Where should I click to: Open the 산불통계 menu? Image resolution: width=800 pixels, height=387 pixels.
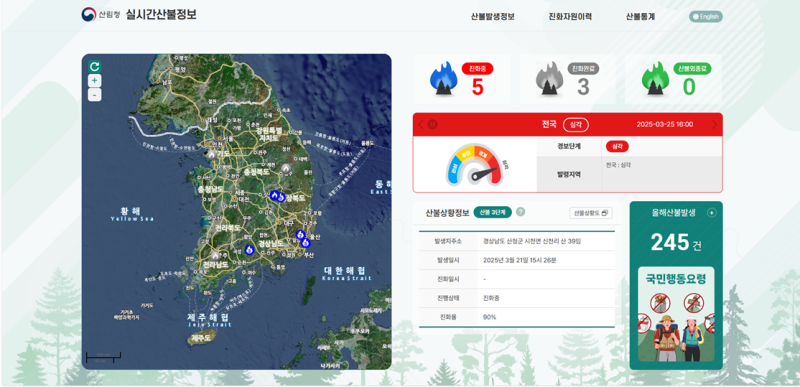point(640,16)
